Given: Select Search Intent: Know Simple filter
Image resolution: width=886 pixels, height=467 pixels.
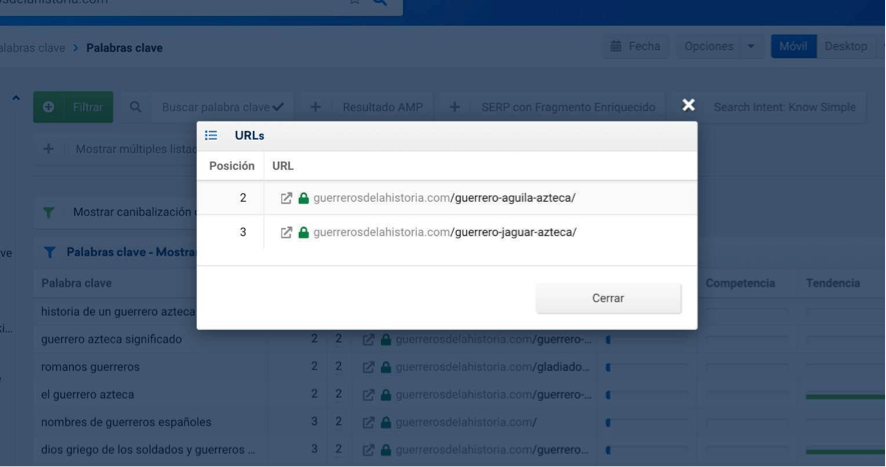Looking at the screenshot, I should 784,107.
